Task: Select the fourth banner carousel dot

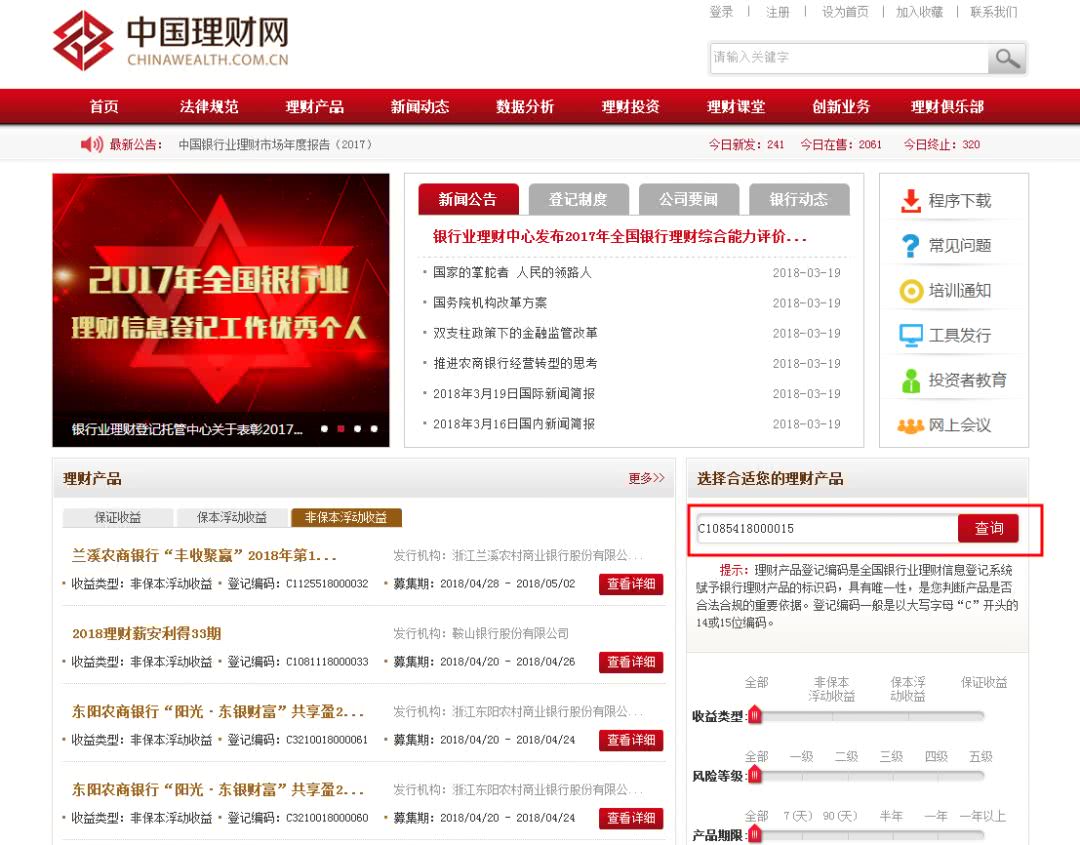Action: pos(374,428)
